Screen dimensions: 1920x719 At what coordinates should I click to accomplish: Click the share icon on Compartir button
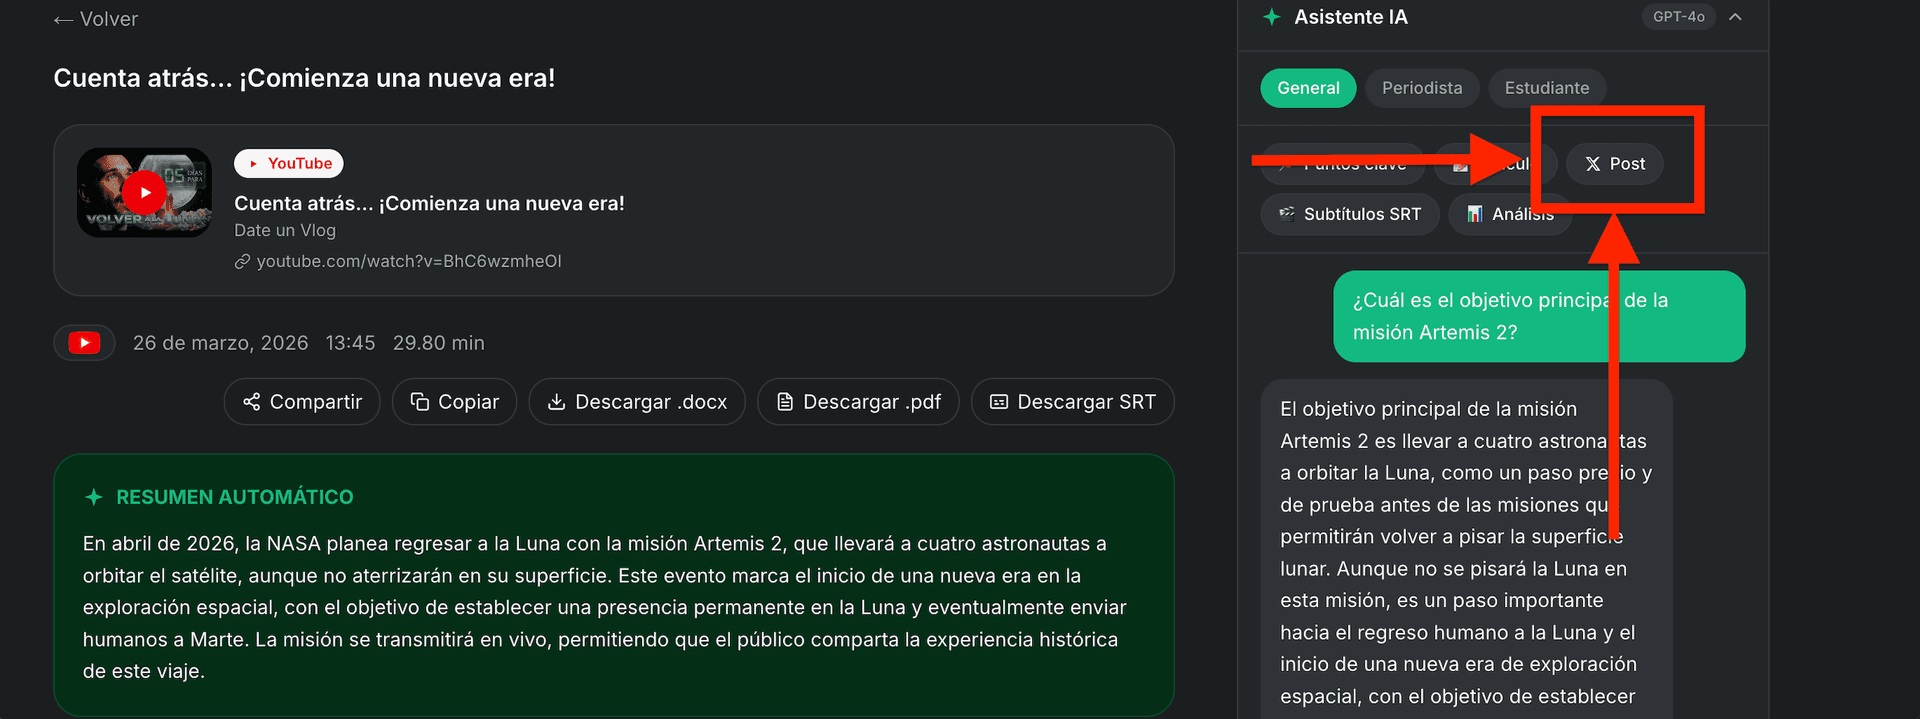pos(251,401)
